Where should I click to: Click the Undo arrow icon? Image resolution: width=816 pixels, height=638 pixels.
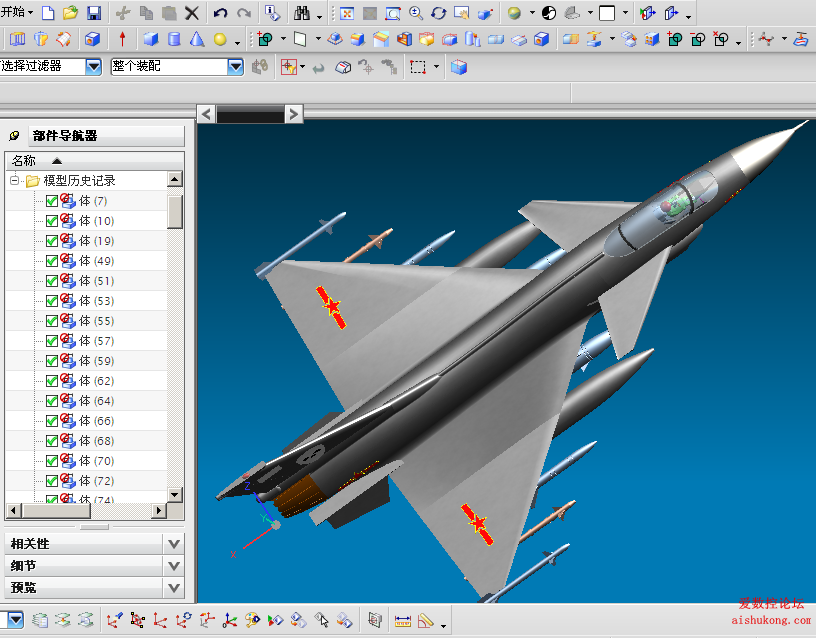tap(220, 14)
